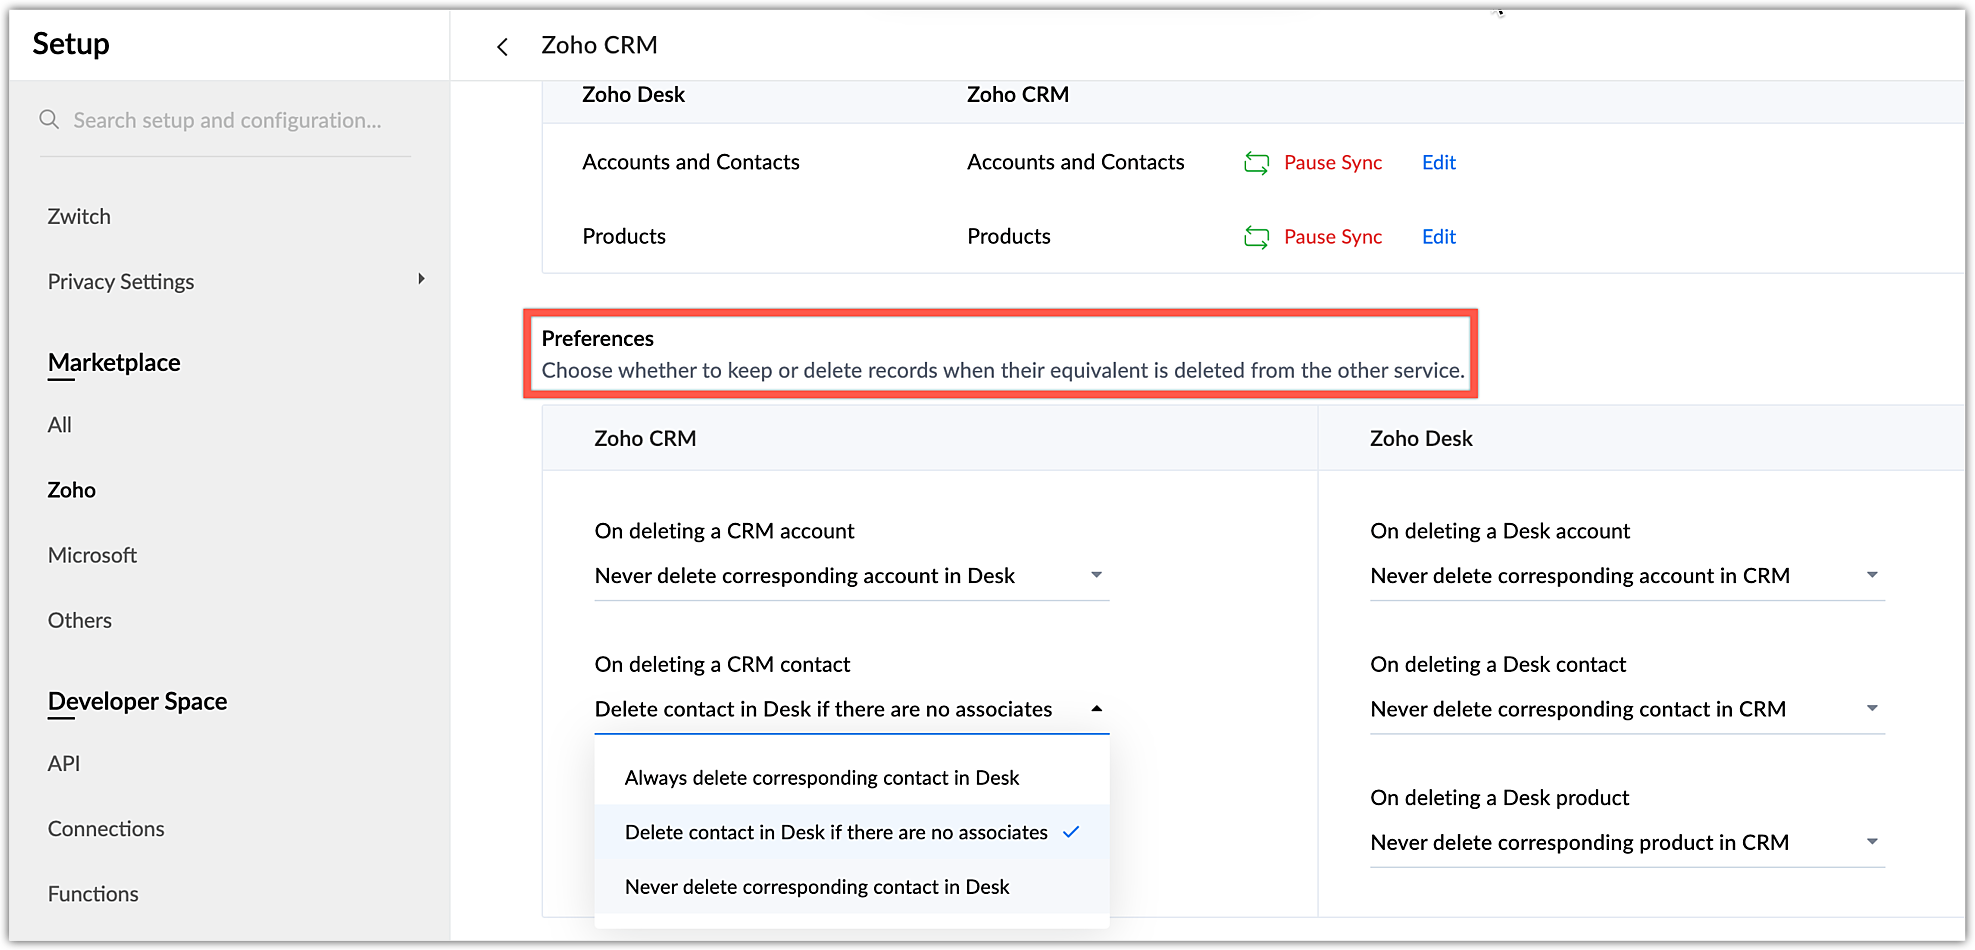Edit the Products sync mapping
This screenshot has height=950, width=1975.
click(x=1438, y=237)
